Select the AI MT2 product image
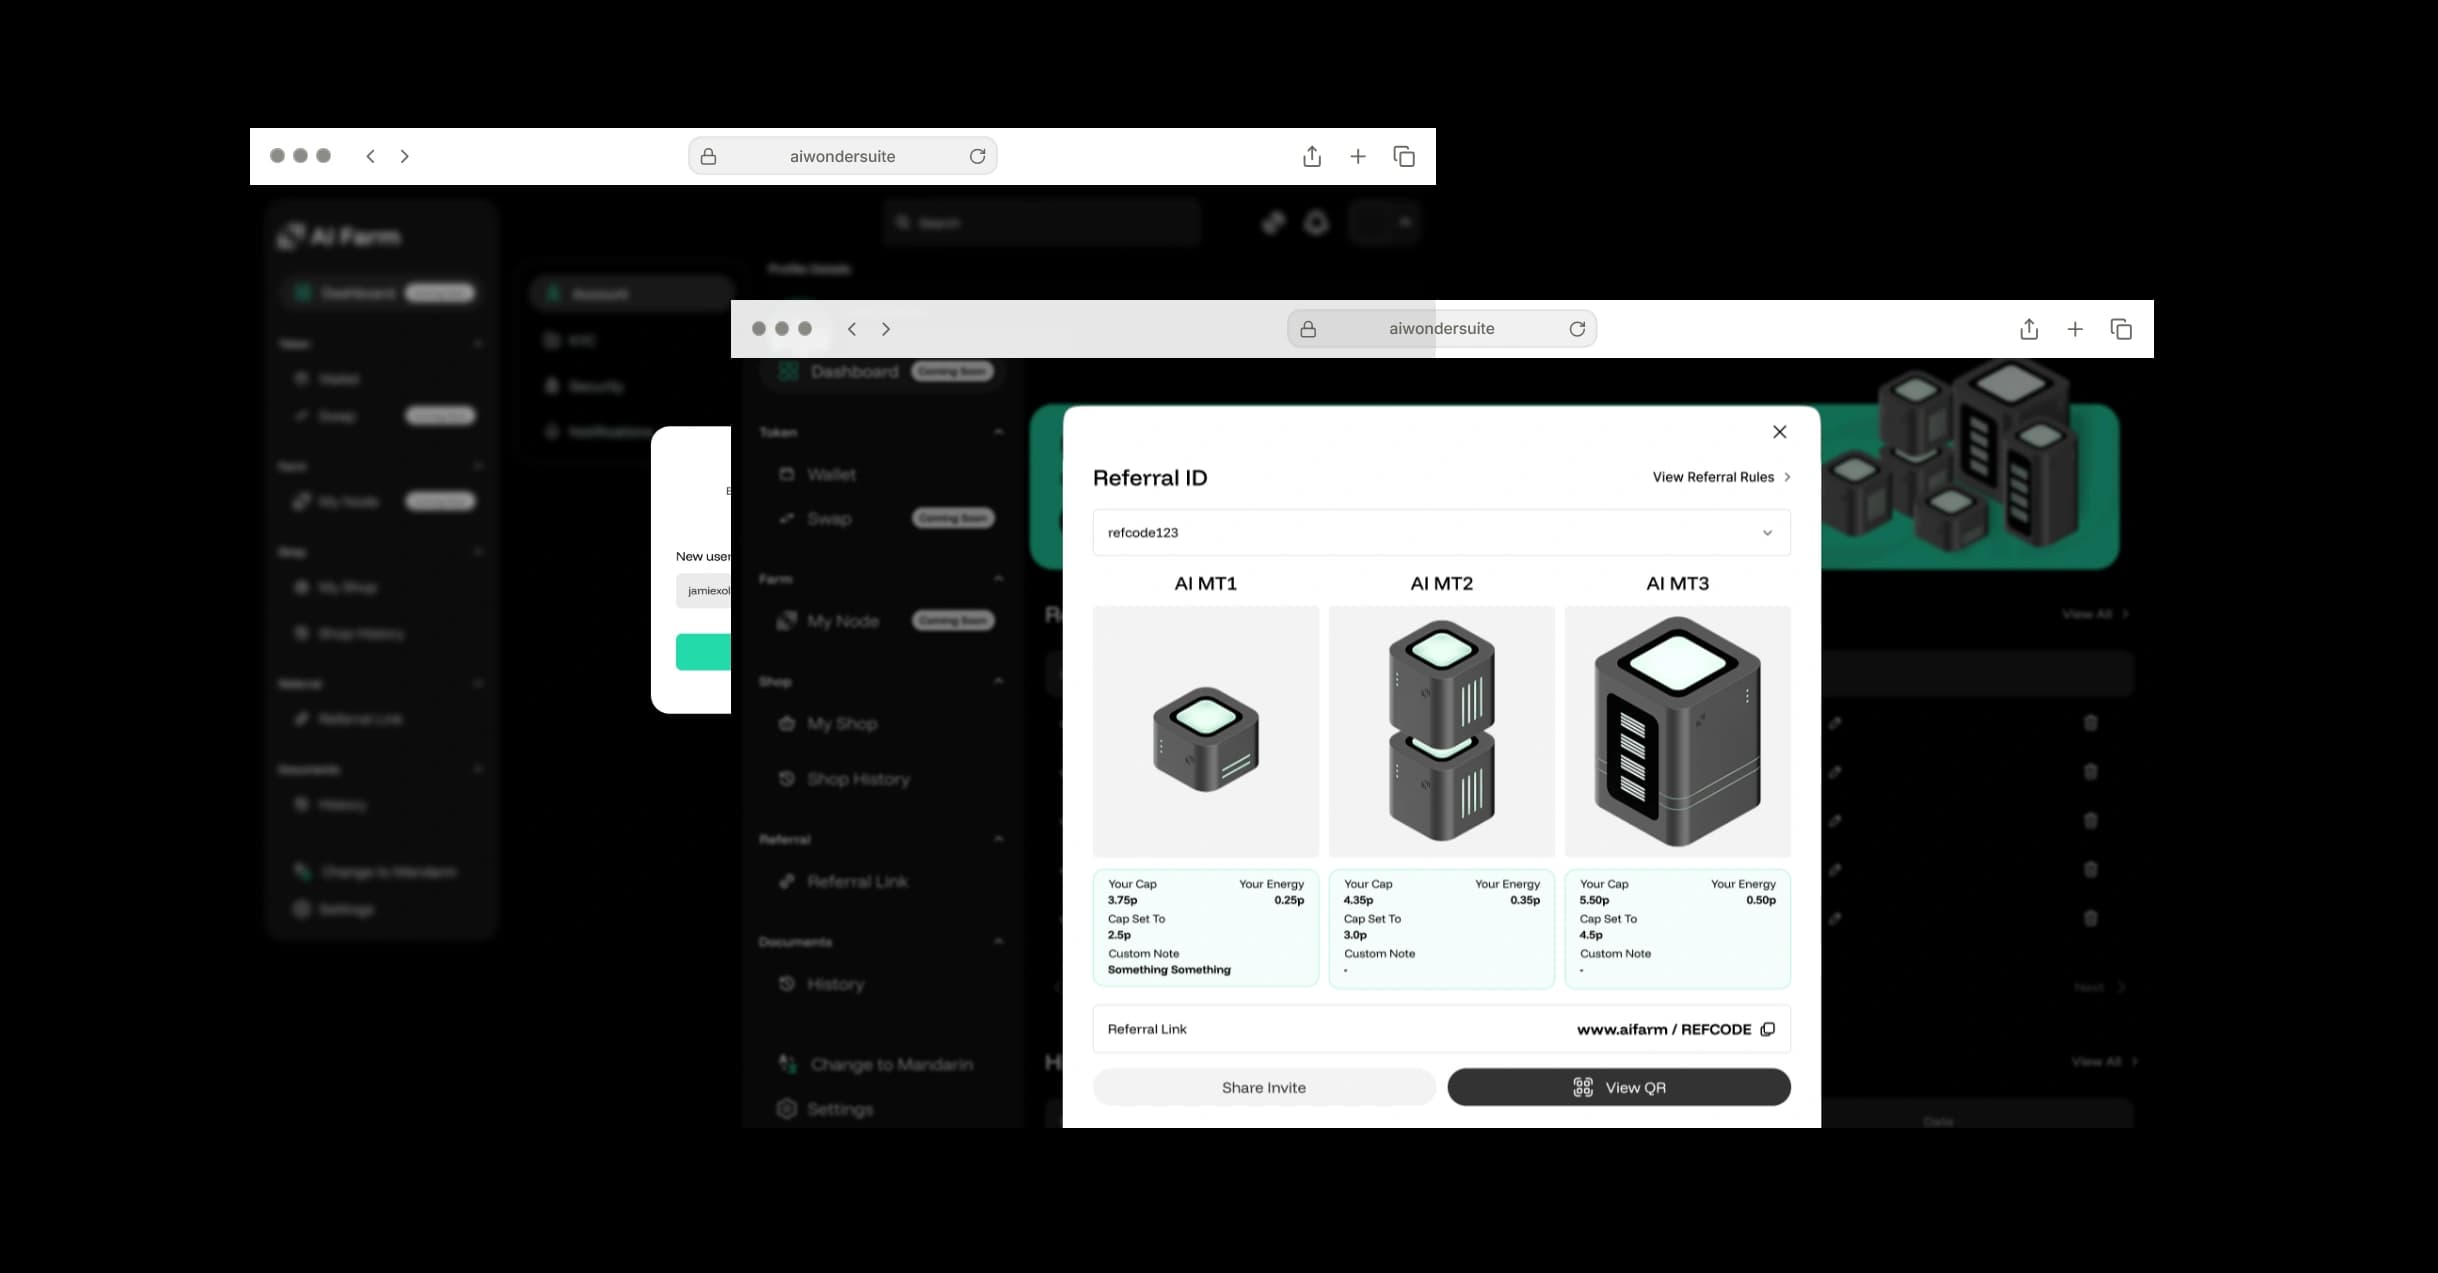This screenshot has width=2438, height=1273. [1441, 731]
